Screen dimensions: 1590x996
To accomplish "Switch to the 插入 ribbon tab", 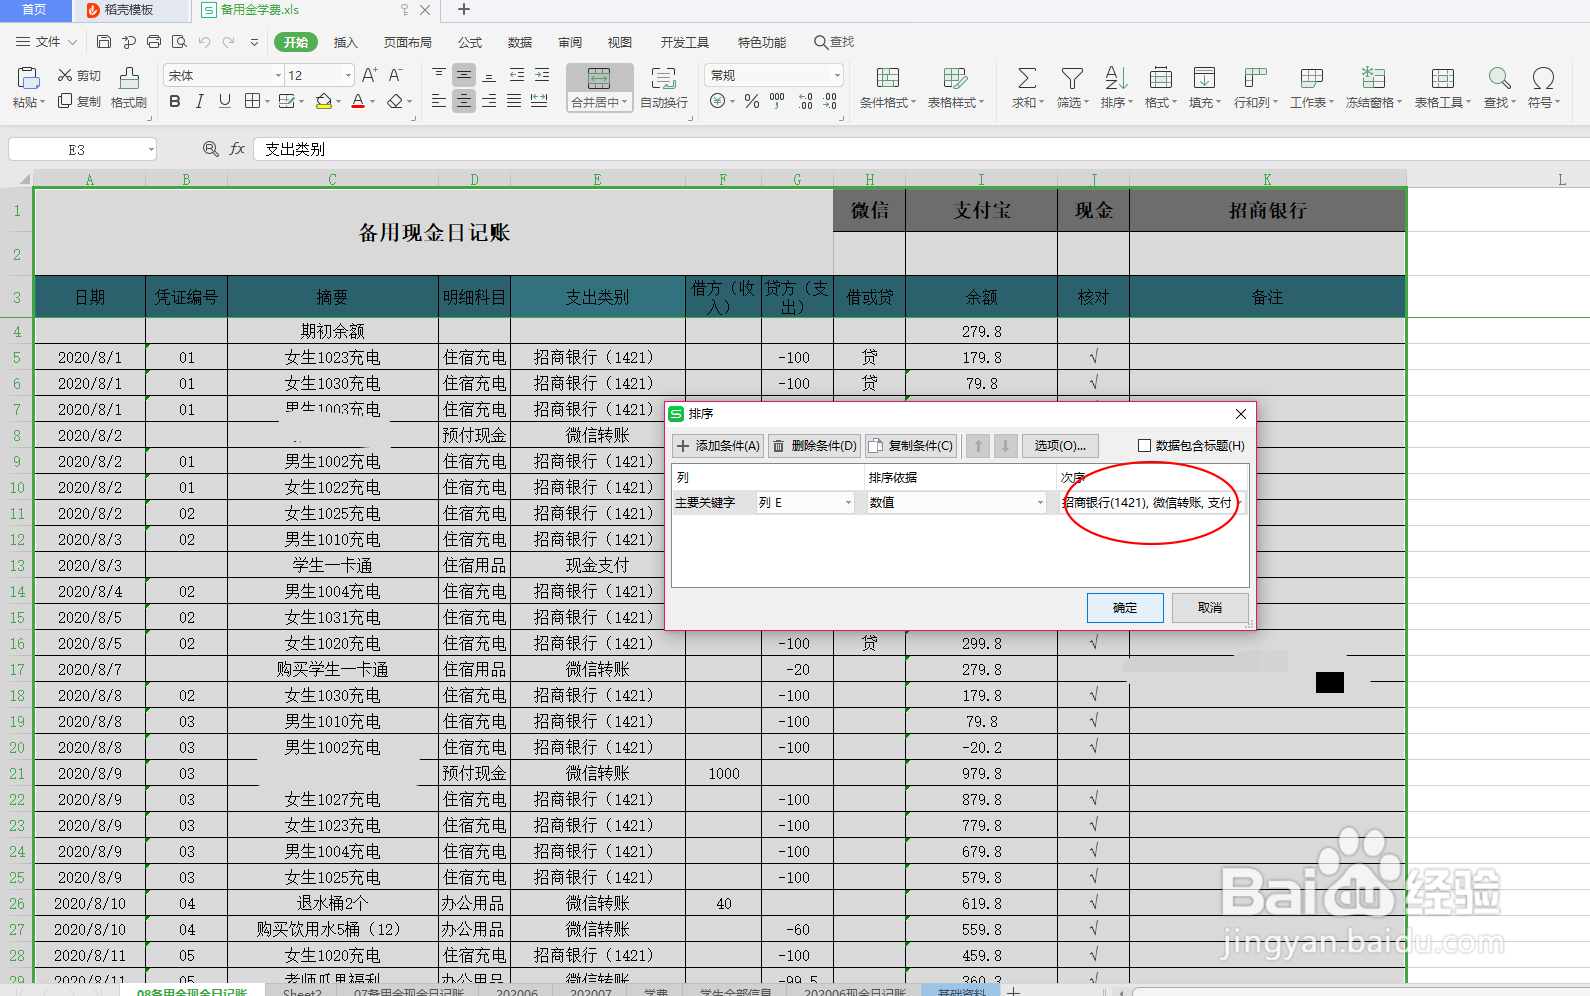I will pos(345,42).
